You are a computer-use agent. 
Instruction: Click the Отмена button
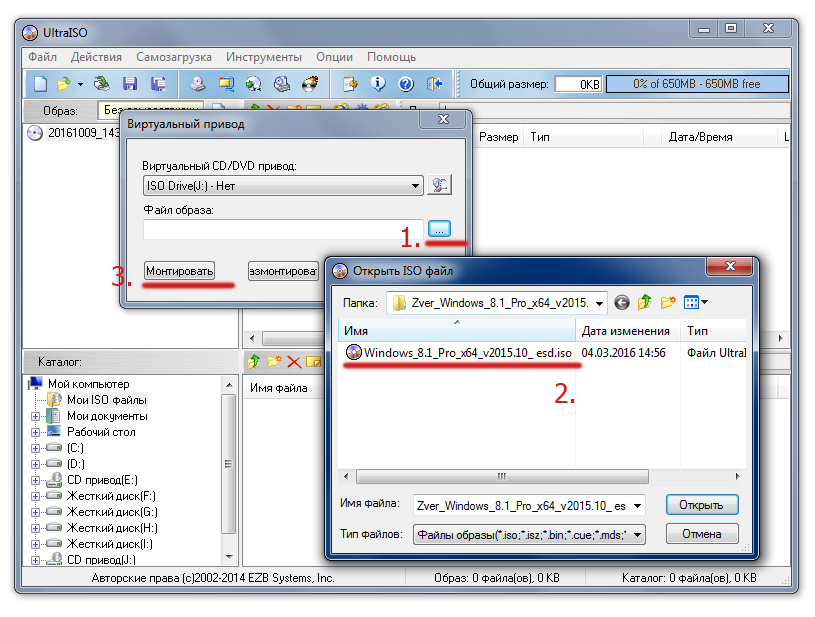point(702,534)
